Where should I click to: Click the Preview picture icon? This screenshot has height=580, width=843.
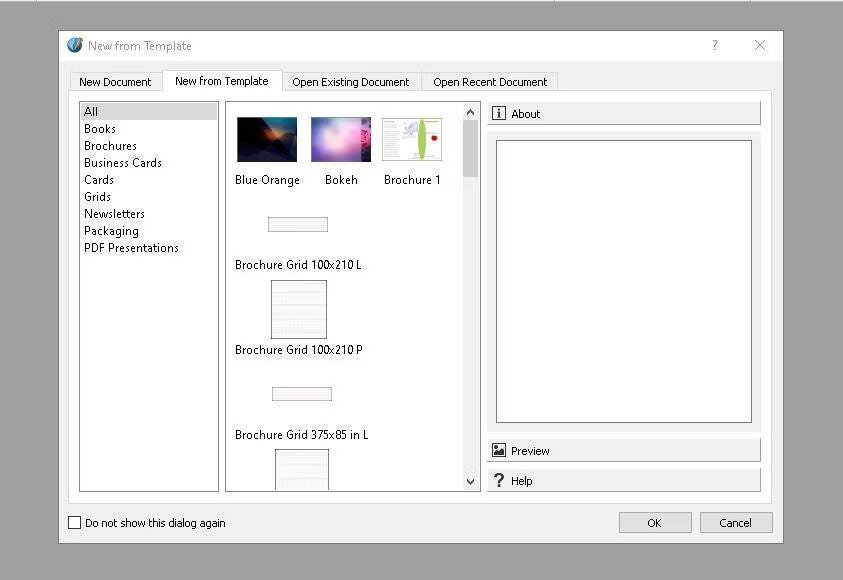498,450
